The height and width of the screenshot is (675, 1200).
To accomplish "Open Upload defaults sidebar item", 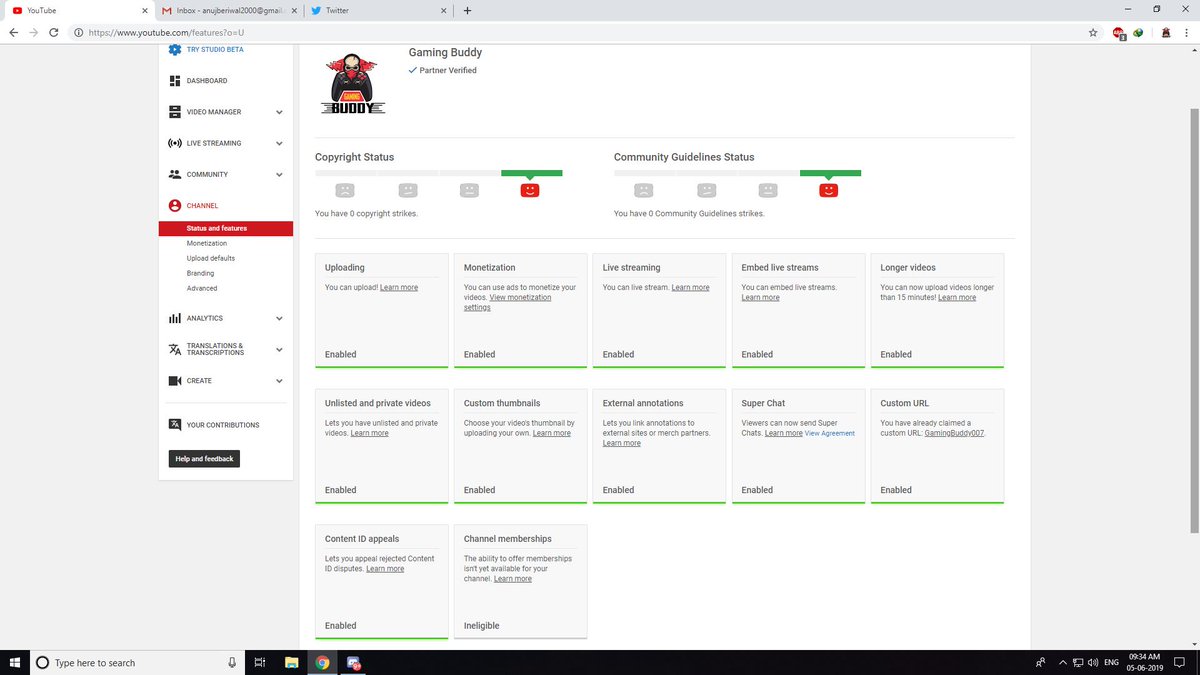I will [211, 258].
